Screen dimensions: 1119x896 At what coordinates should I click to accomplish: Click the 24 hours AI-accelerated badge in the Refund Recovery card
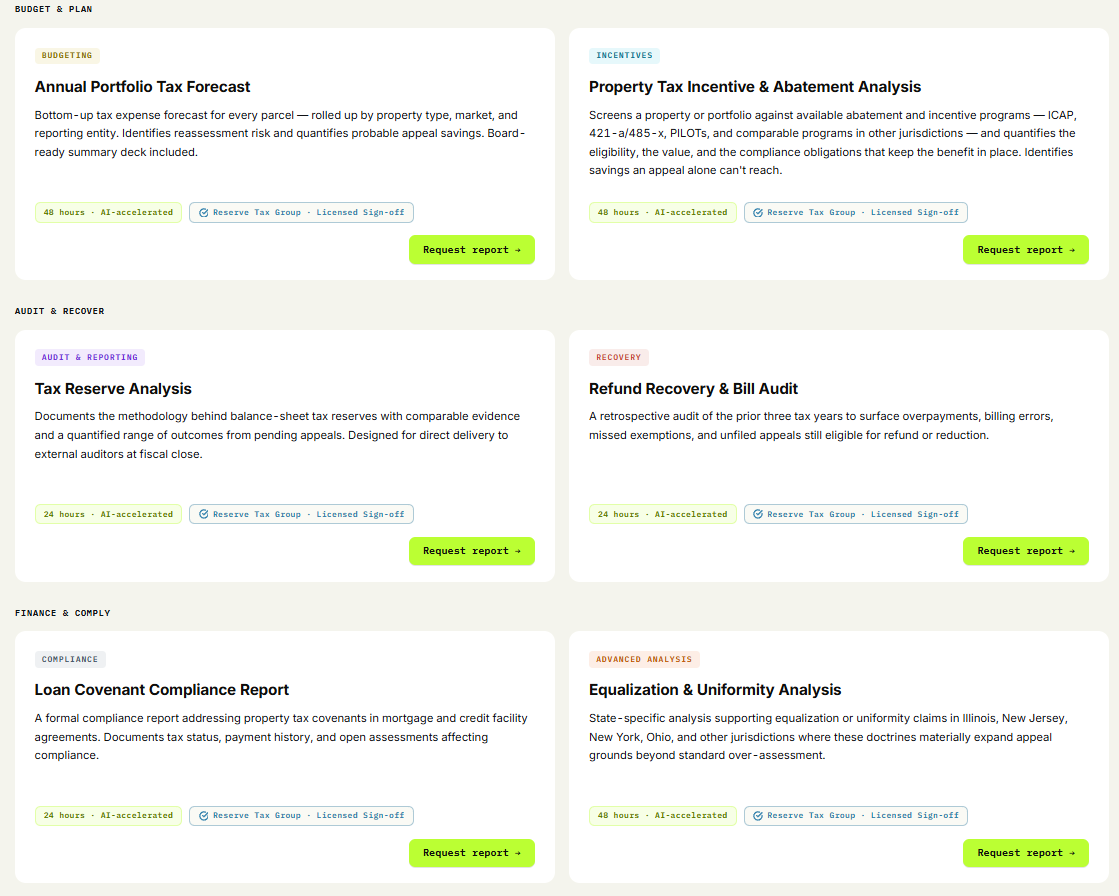pyautogui.click(x=663, y=514)
